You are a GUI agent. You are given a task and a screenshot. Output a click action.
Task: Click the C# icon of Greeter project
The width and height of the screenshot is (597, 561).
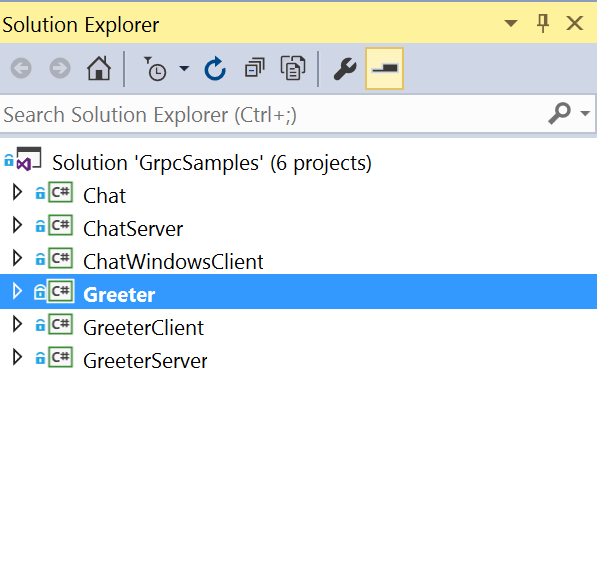pos(60,292)
